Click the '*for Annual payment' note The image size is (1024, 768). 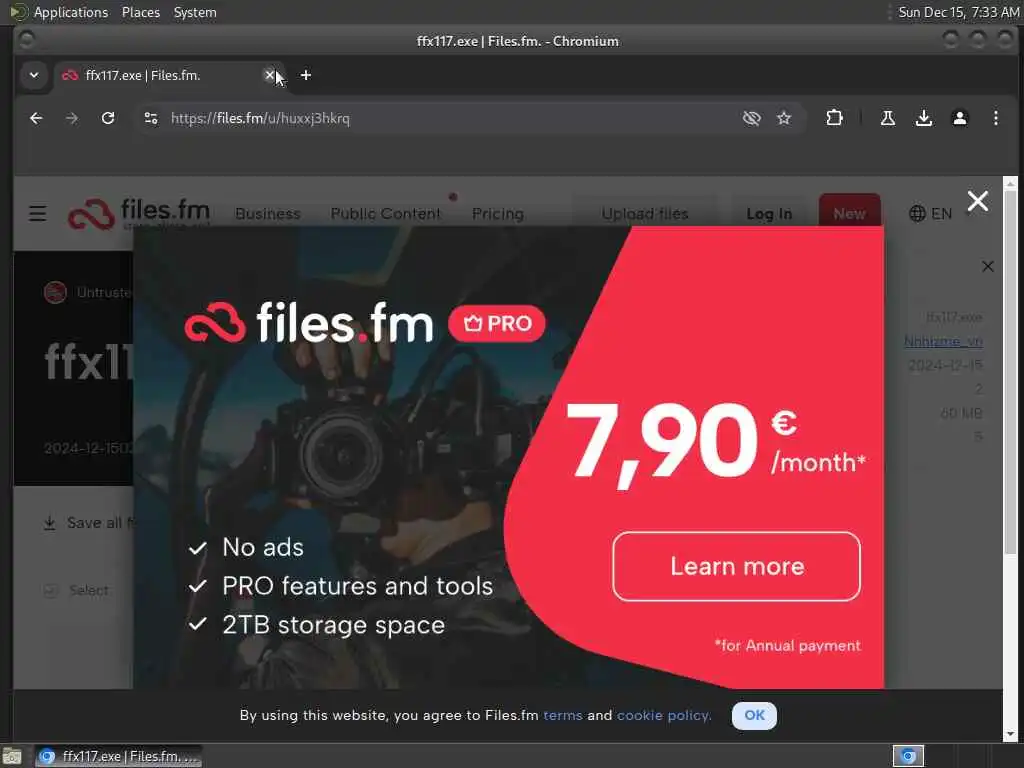point(787,645)
